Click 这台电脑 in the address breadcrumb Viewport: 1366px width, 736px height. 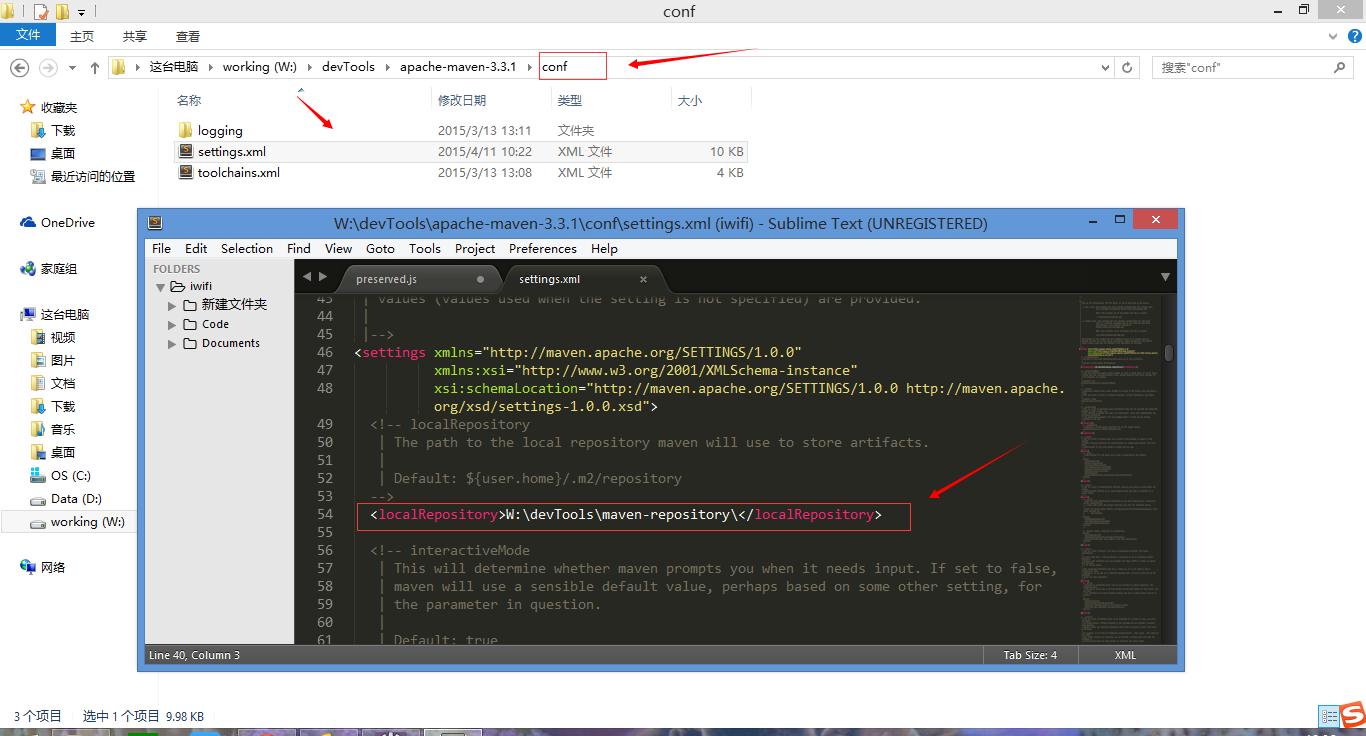click(174, 67)
